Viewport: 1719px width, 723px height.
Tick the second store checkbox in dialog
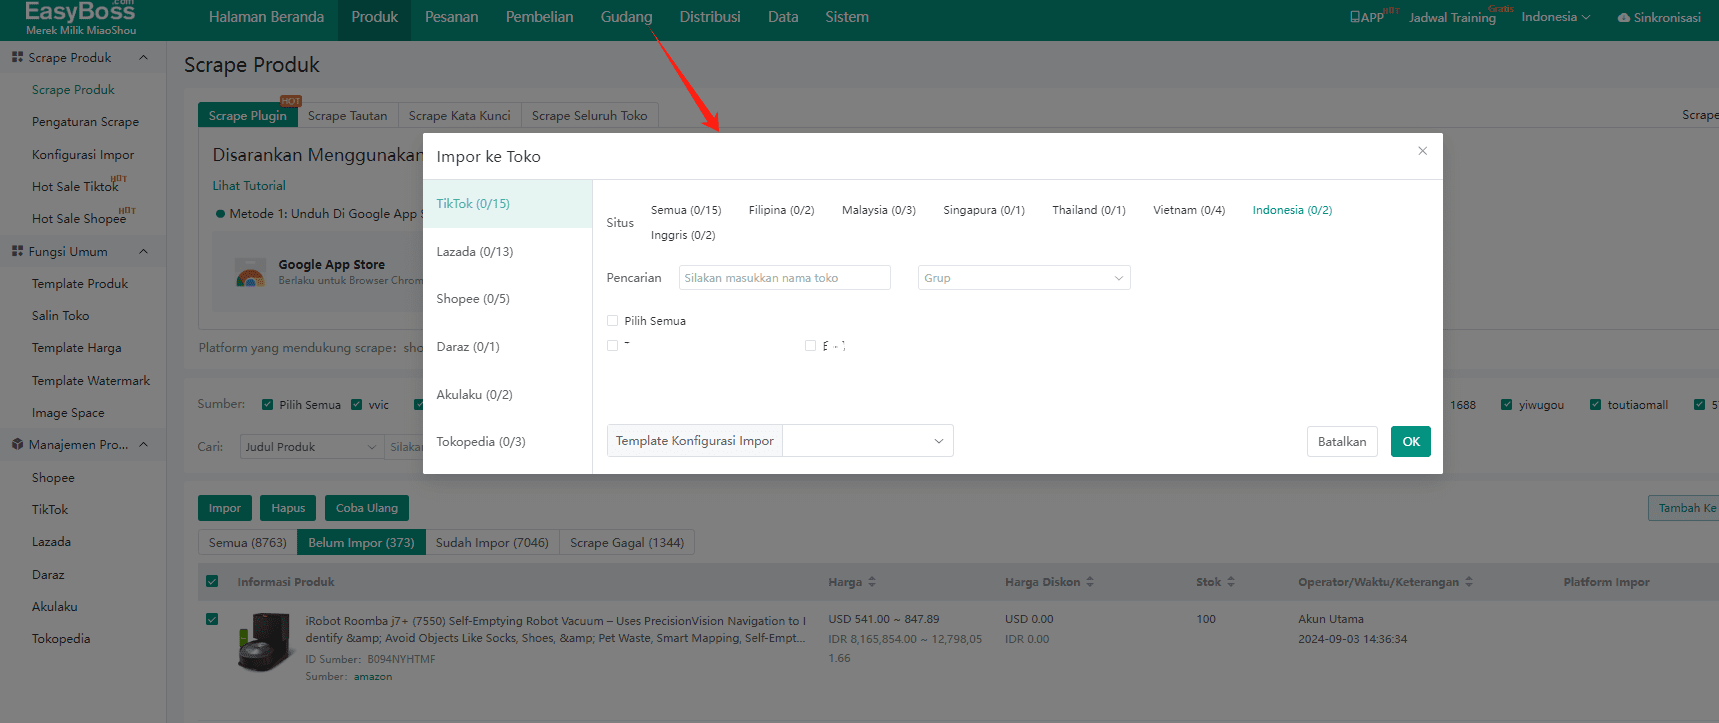[810, 346]
